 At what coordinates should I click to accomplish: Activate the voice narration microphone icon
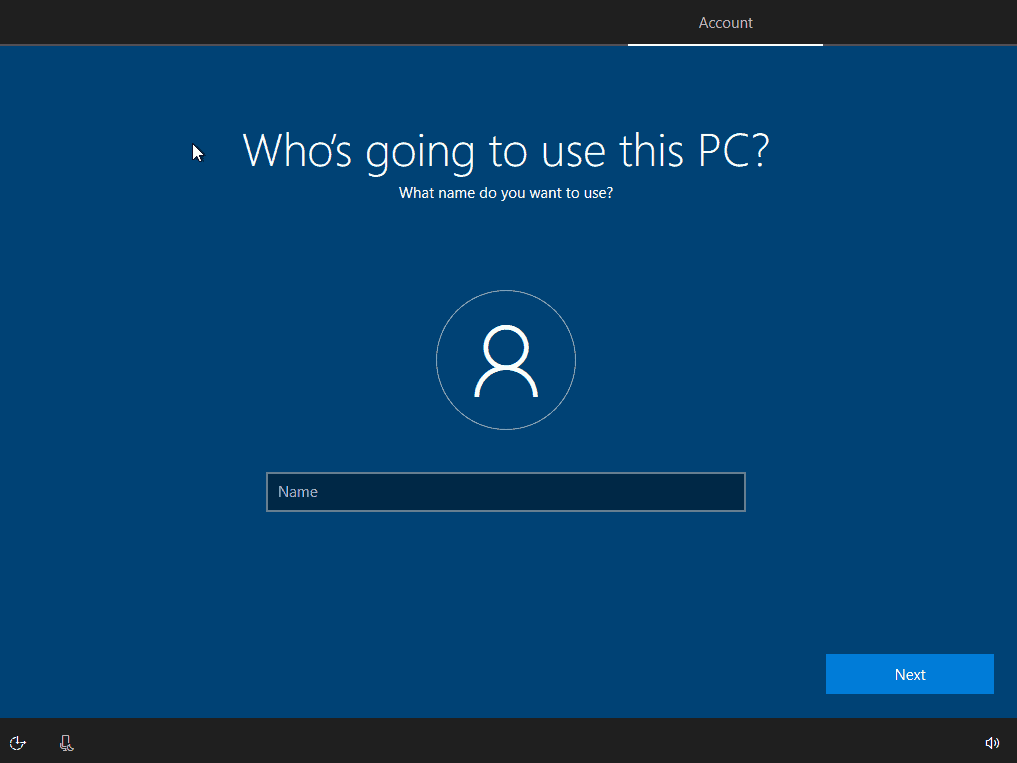66,743
